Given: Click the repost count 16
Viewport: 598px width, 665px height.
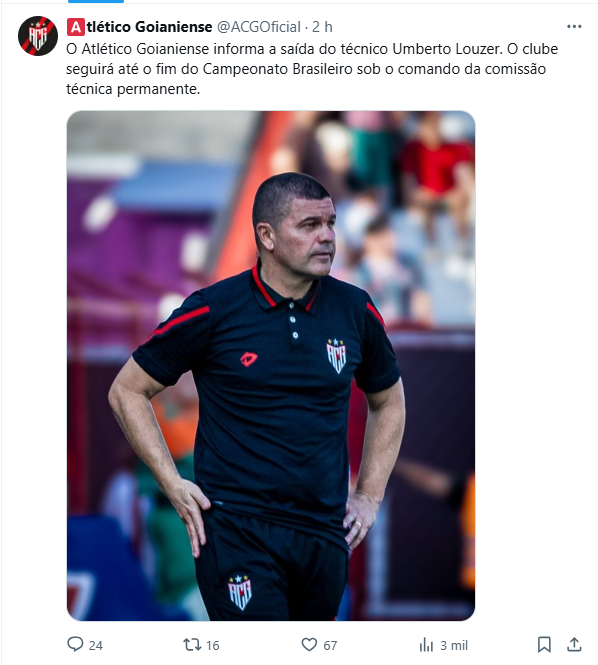Looking at the screenshot, I should tap(212, 645).
